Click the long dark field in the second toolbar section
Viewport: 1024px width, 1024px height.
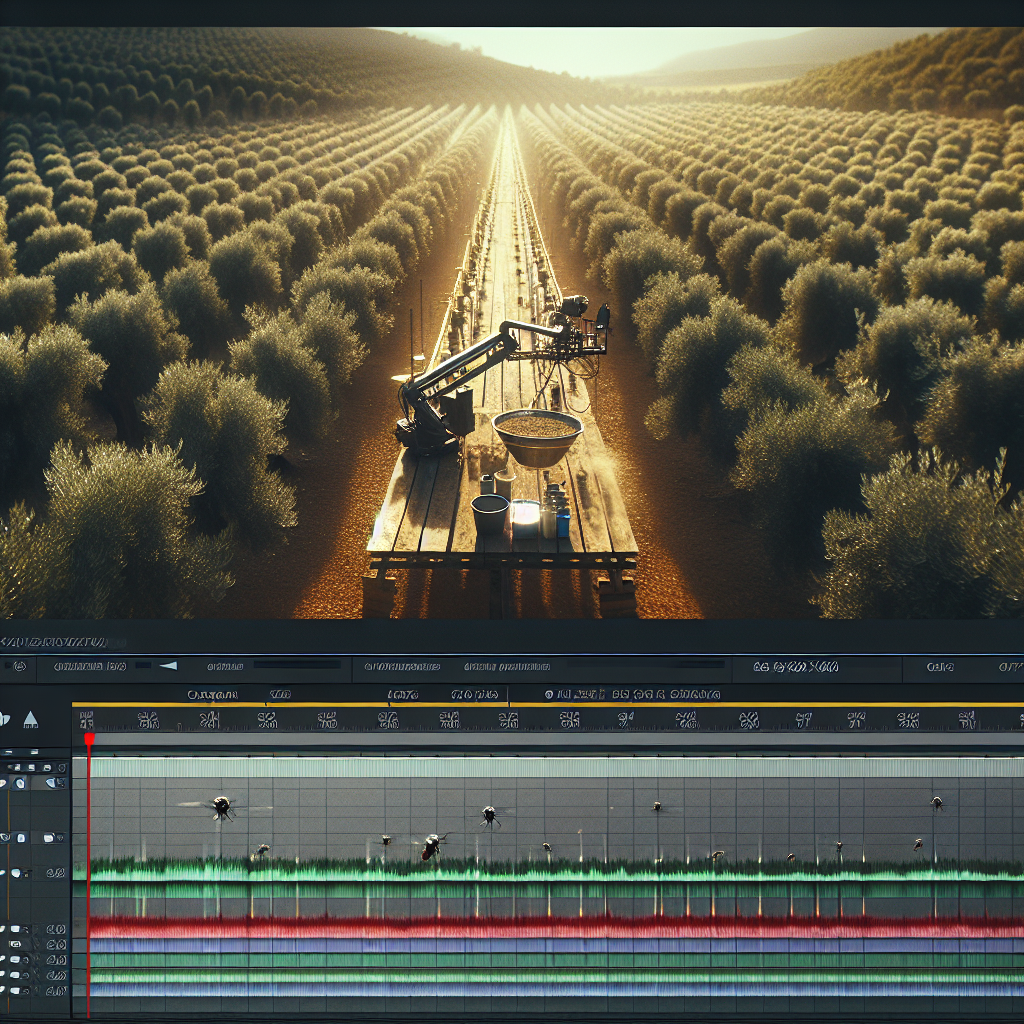click(297, 664)
